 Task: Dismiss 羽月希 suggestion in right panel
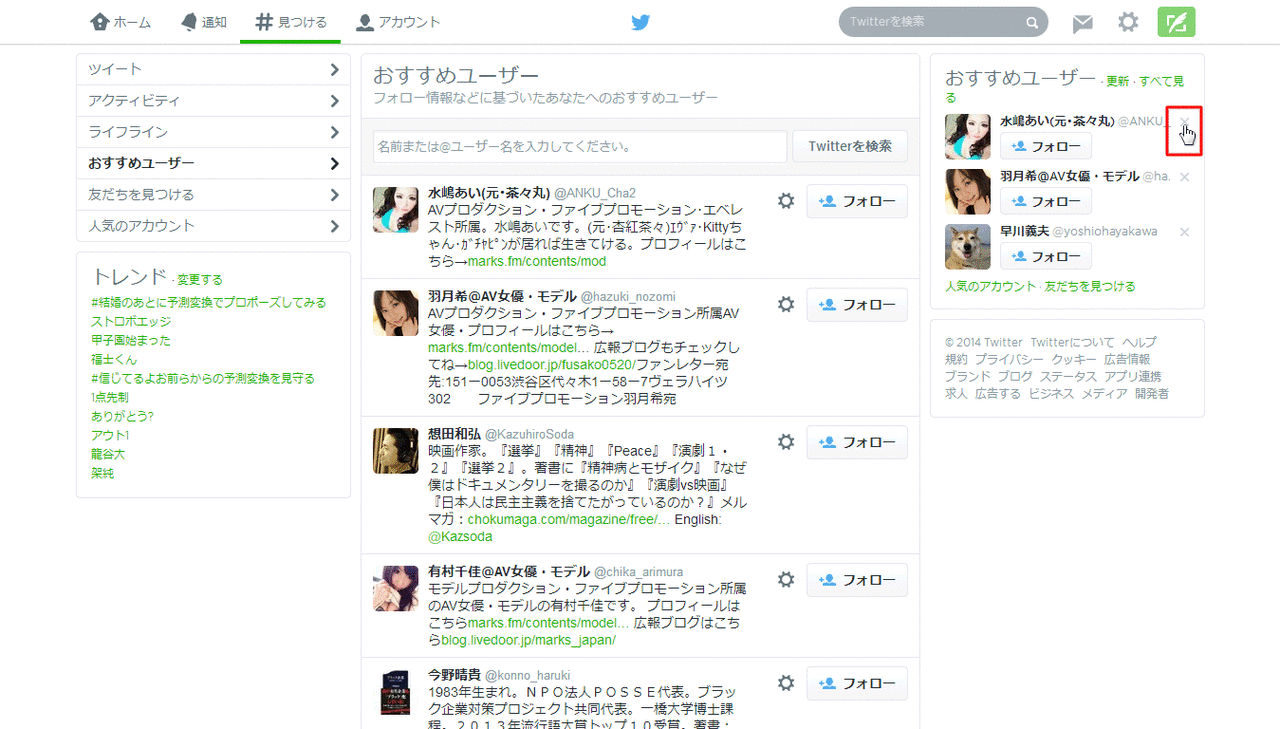click(1185, 177)
